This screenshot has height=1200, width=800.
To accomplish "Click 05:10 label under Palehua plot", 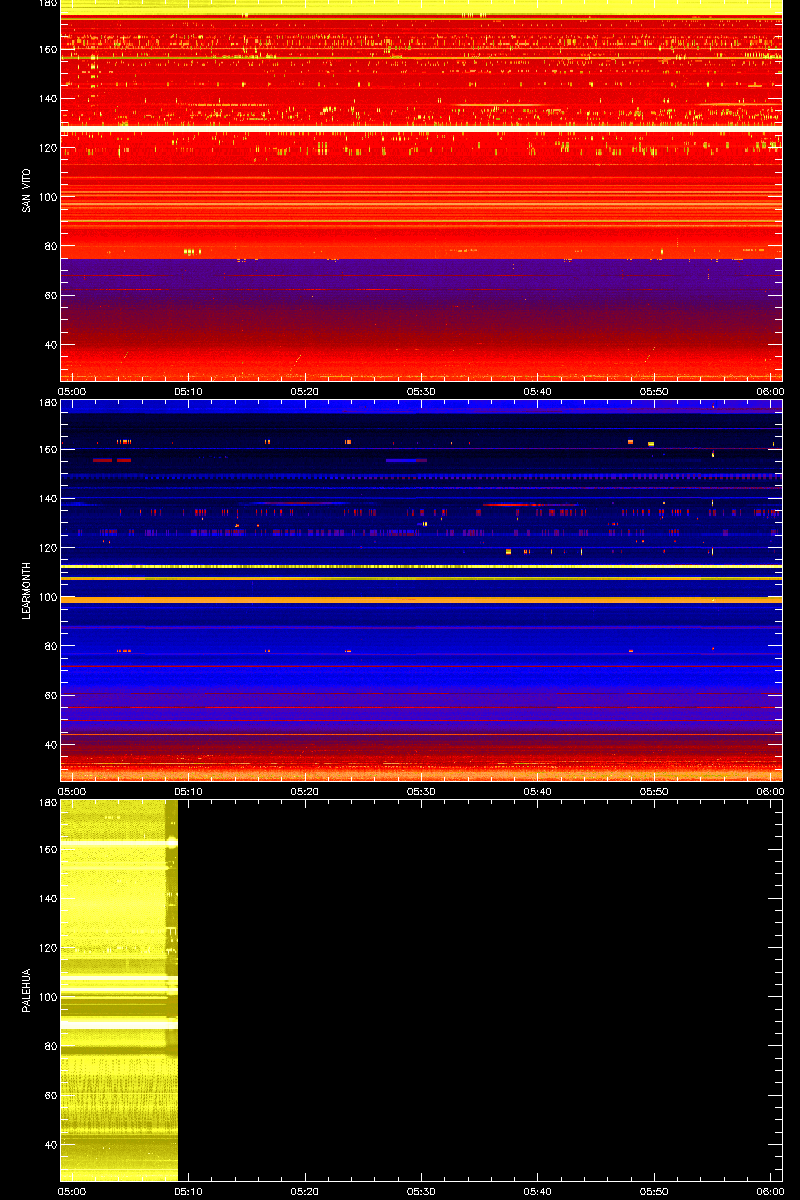I will coord(189,1191).
